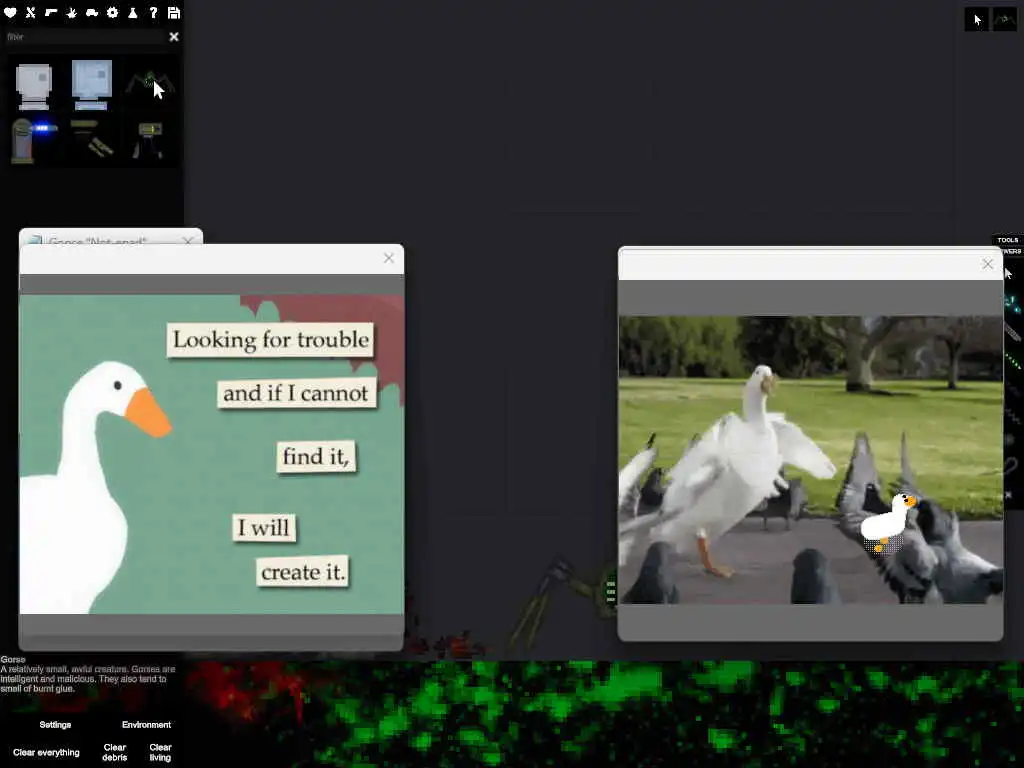Image resolution: width=1024 pixels, height=768 pixels.
Task: Open the Save floppy disk icon
Action: click(174, 12)
